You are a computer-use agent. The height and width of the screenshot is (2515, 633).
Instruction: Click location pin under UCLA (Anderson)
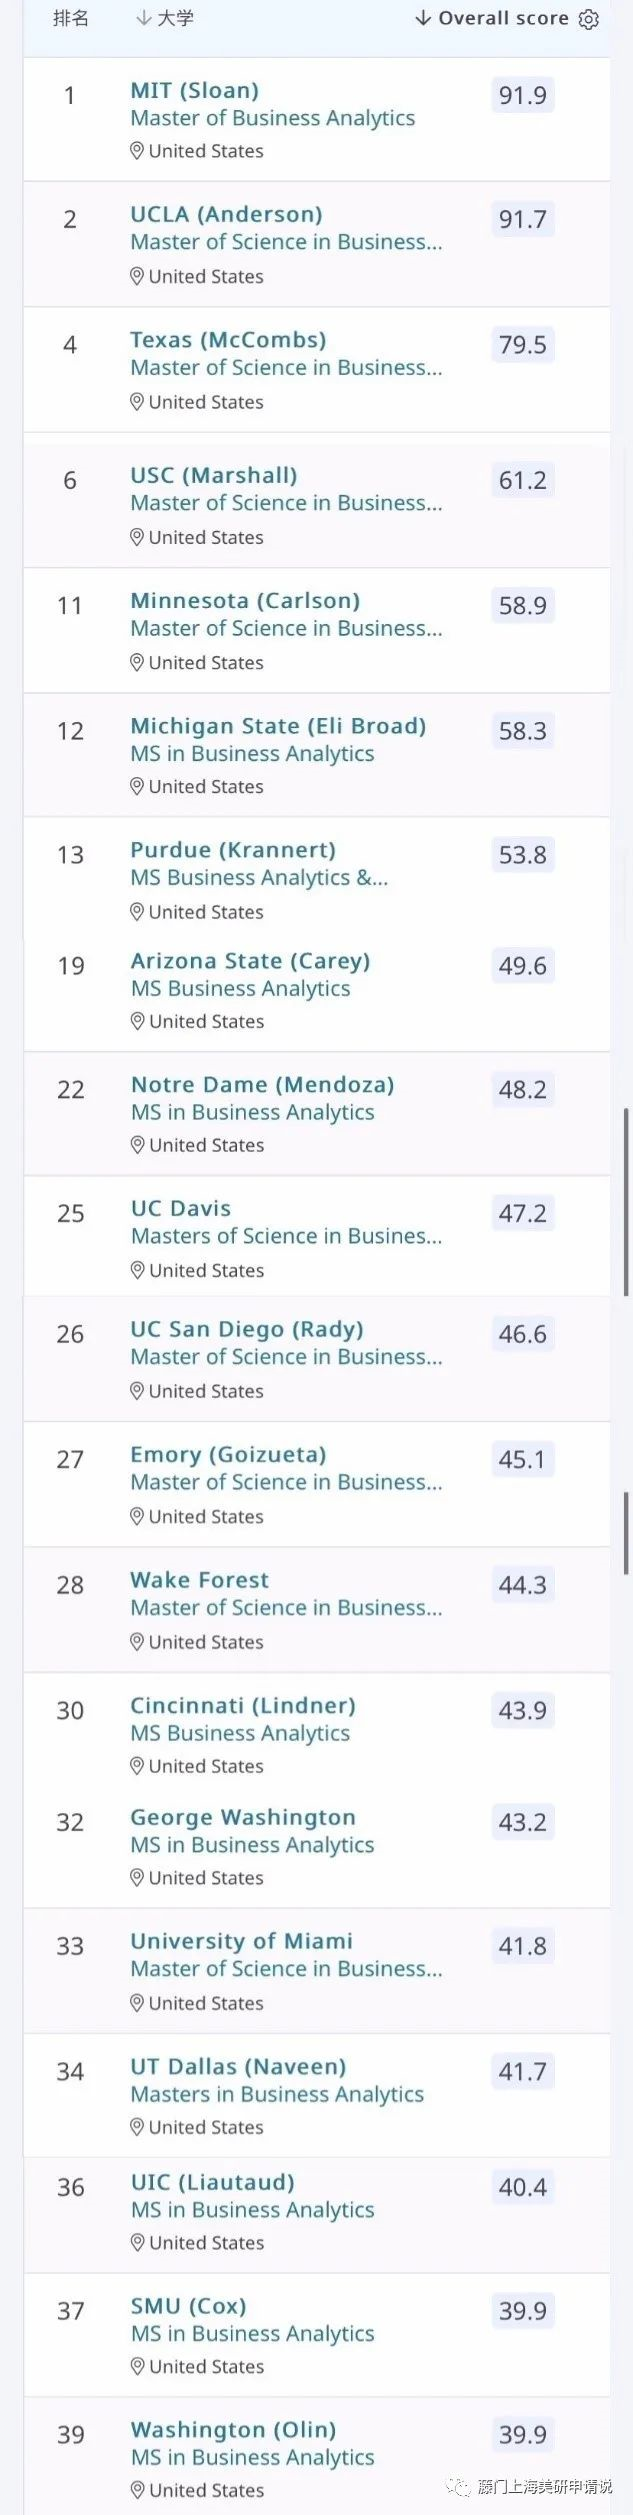point(137,276)
